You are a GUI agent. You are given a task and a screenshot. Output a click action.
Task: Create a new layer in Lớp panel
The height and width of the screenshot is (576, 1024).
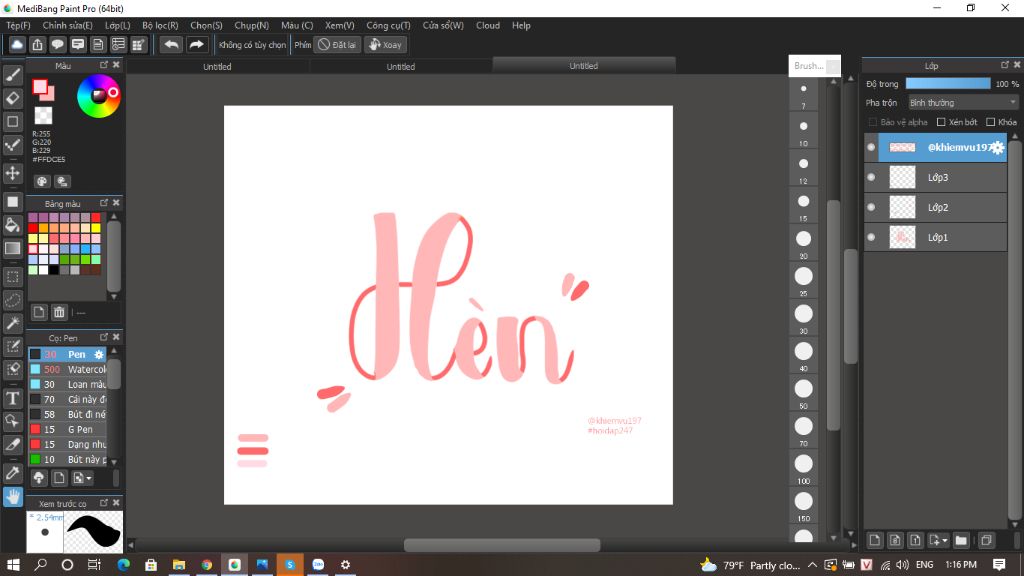[x=874, y=540]
